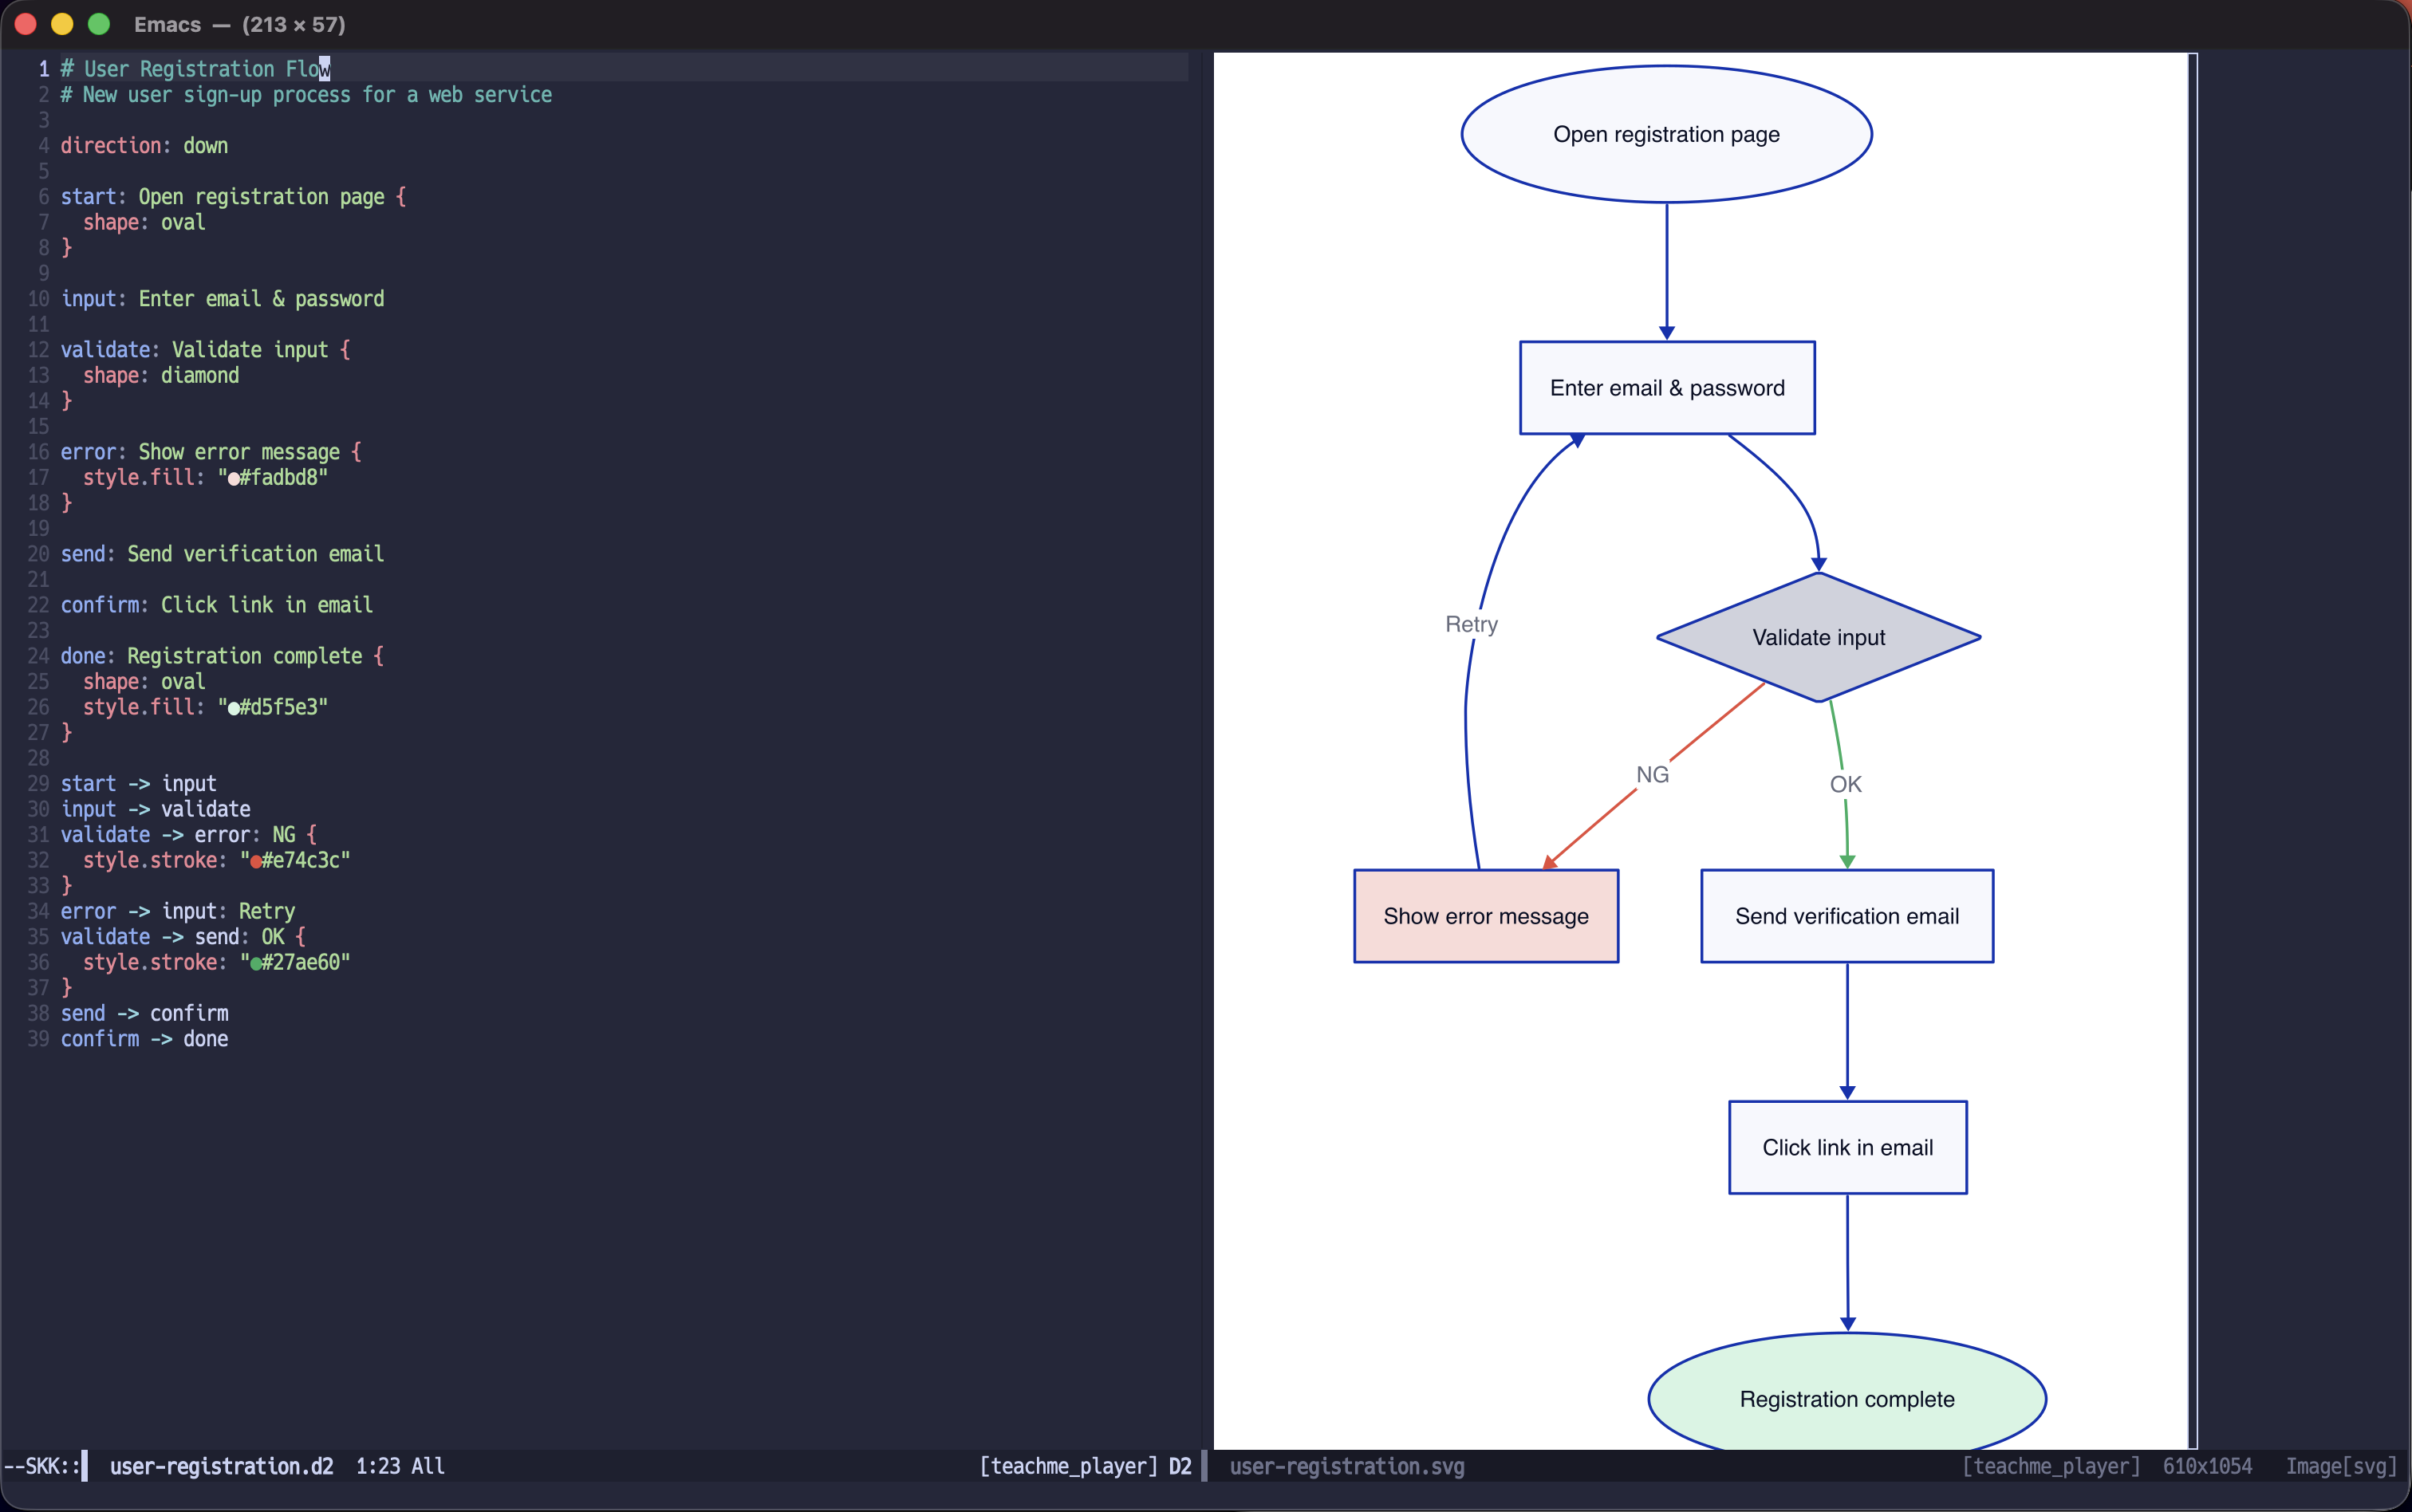The image size is (2412, 1512).
Task: Click the 'validate -> error: NG {' line
Action: point(188,835)
